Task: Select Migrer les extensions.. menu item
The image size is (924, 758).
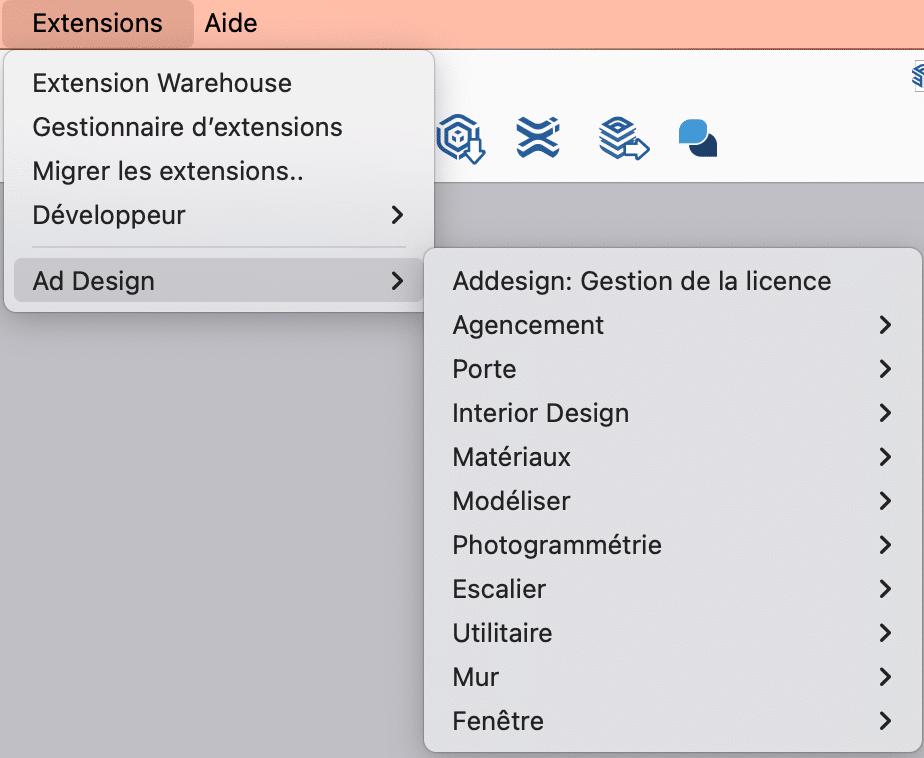Action: 168,171
